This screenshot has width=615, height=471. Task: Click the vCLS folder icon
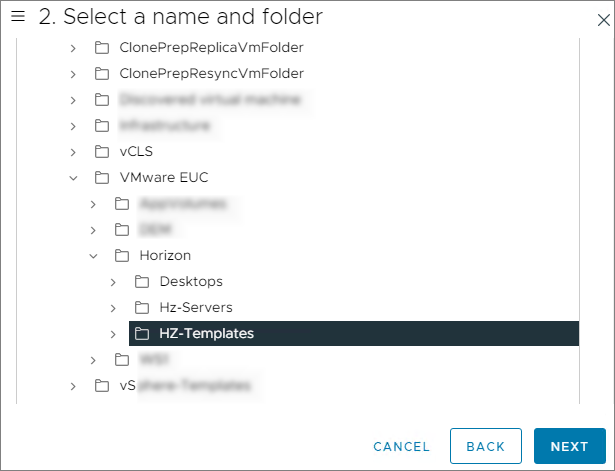[101, 151]
